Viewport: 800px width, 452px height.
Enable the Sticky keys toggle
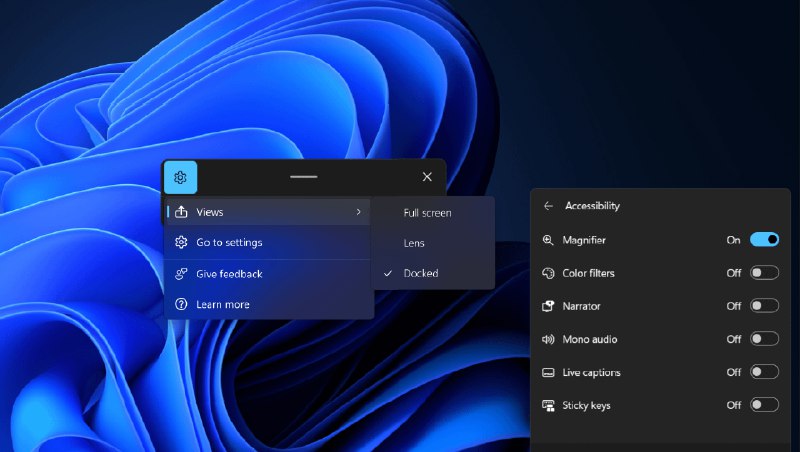(x=764, y=405)
